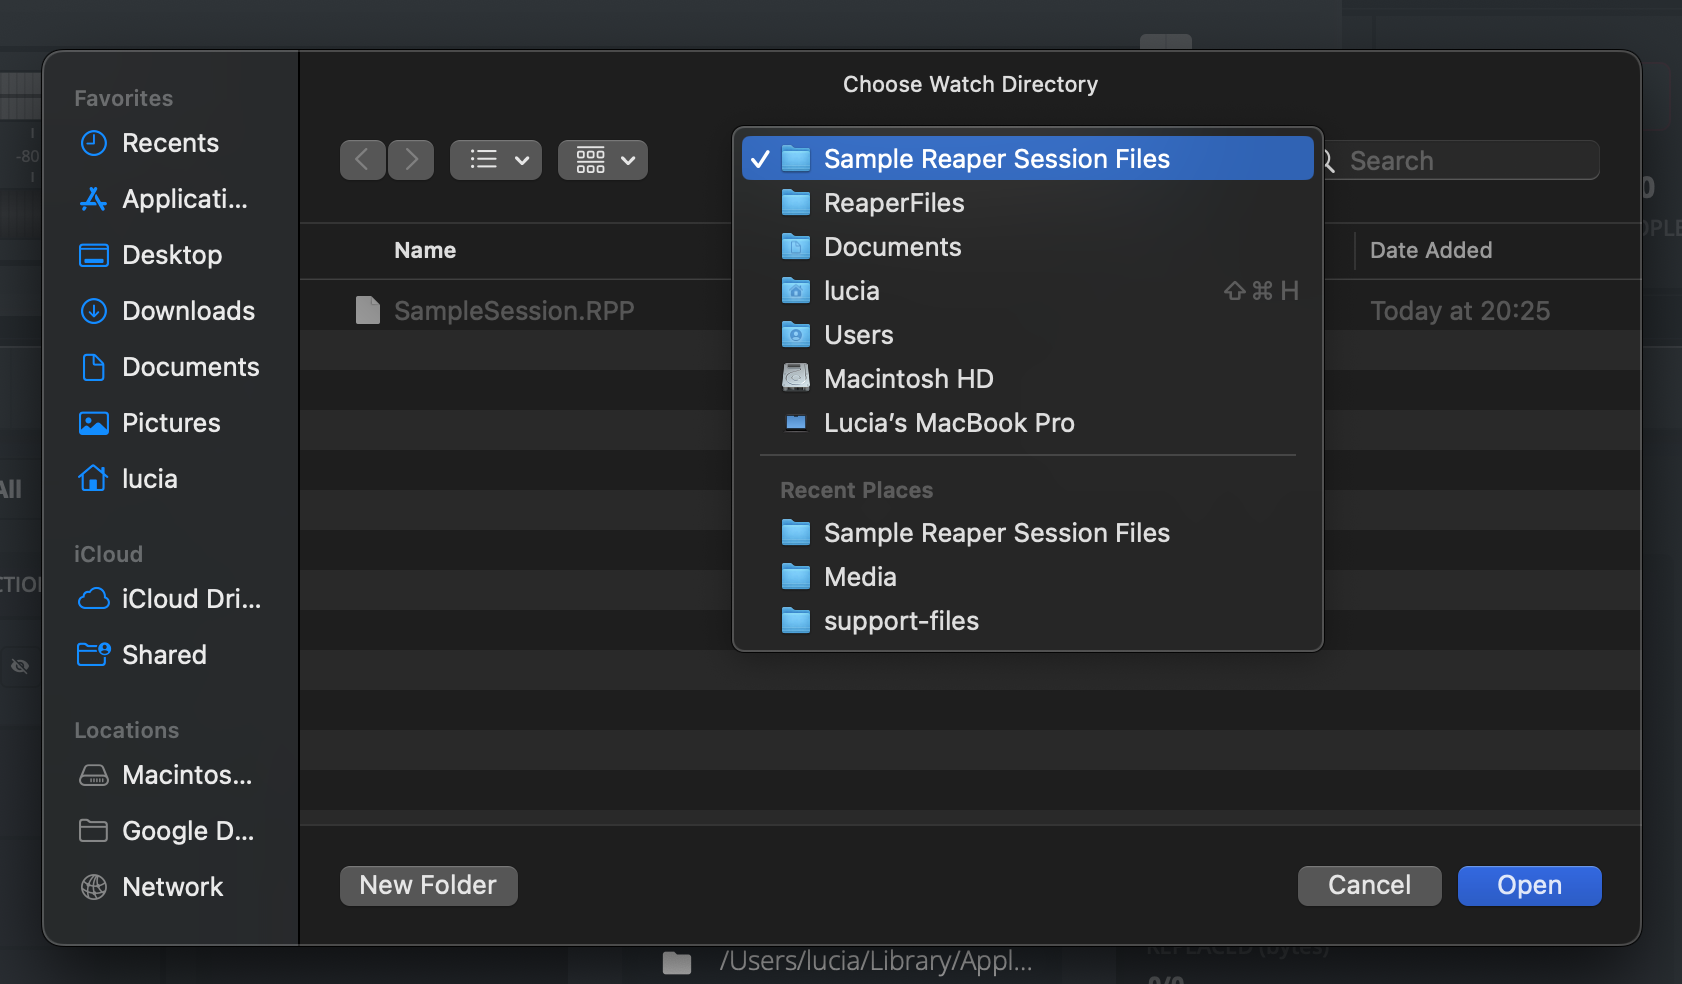Click the forward navigation arrow button
Image resolution: width=1682 pixels, height=984 pixels.
pos(411,160)
